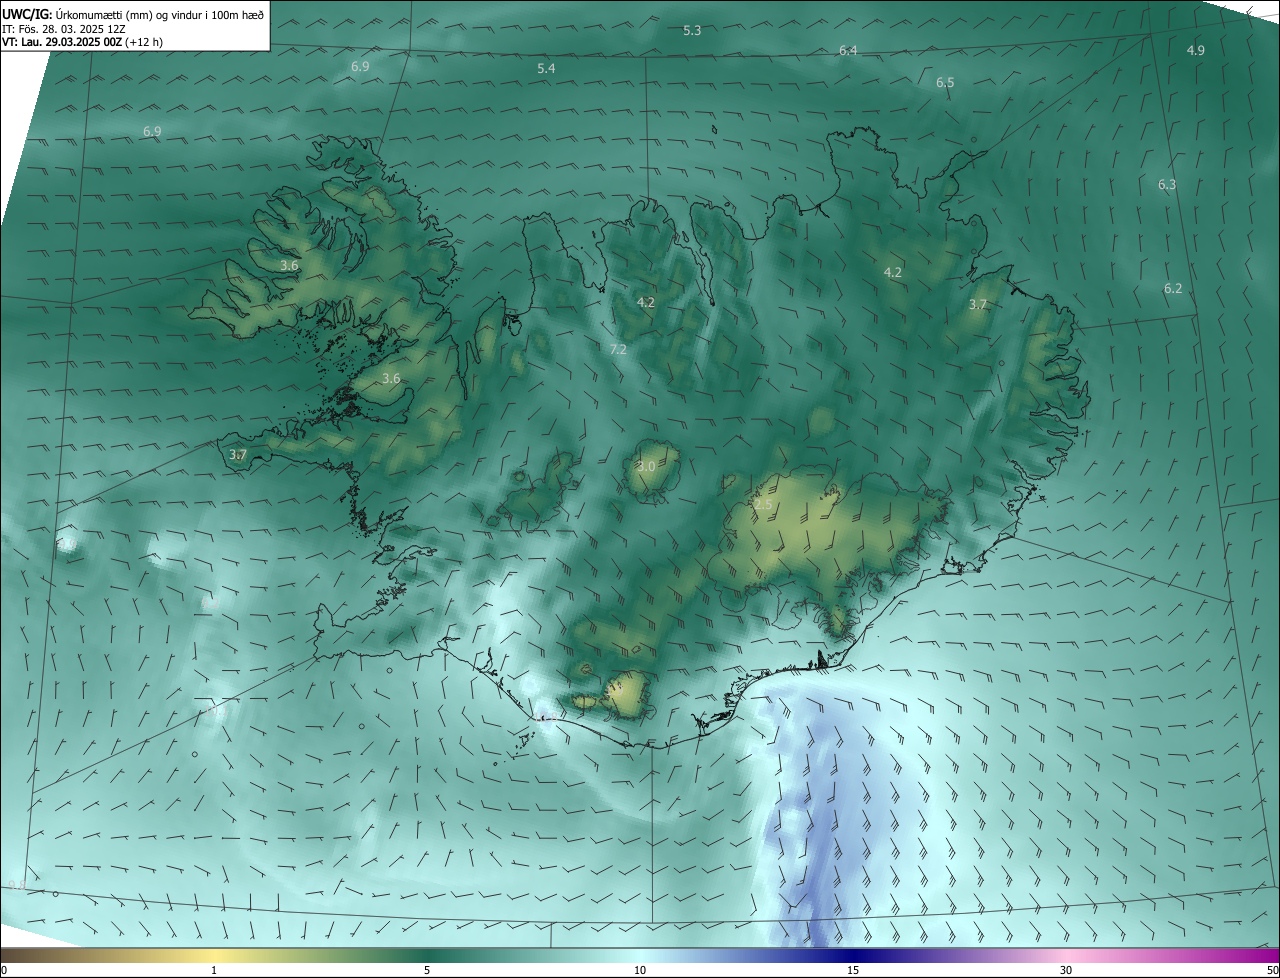Click the 6.5 value label
Viewport: 1280px width, 978px height.
(945, 82)
